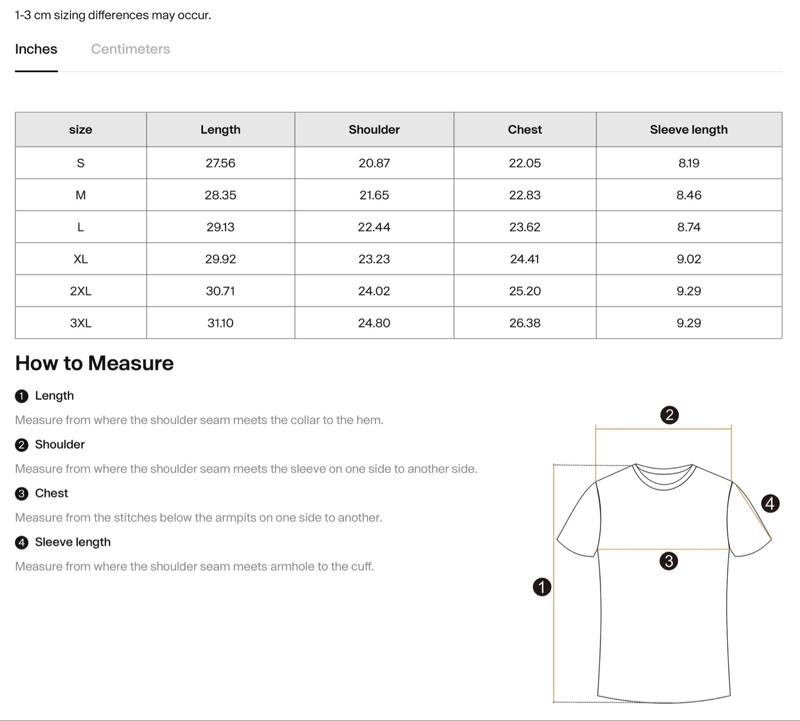The width and height of the screenshot is (800, 721).
Task: Click the How to Measure heading
Action: point(94,363)
